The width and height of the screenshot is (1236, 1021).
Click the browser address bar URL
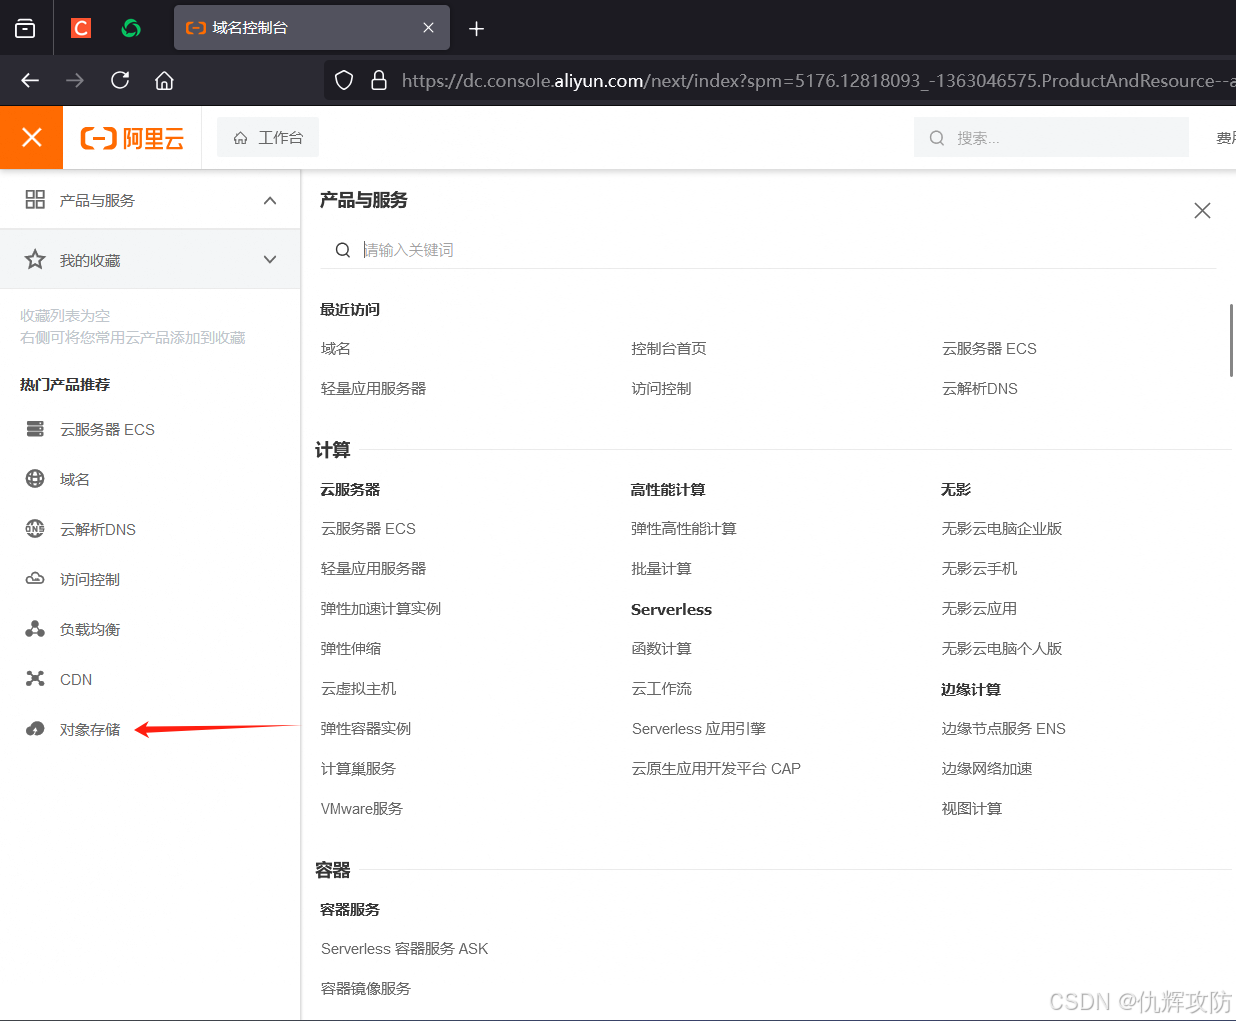pyautogui.click(x=818, y=80)
